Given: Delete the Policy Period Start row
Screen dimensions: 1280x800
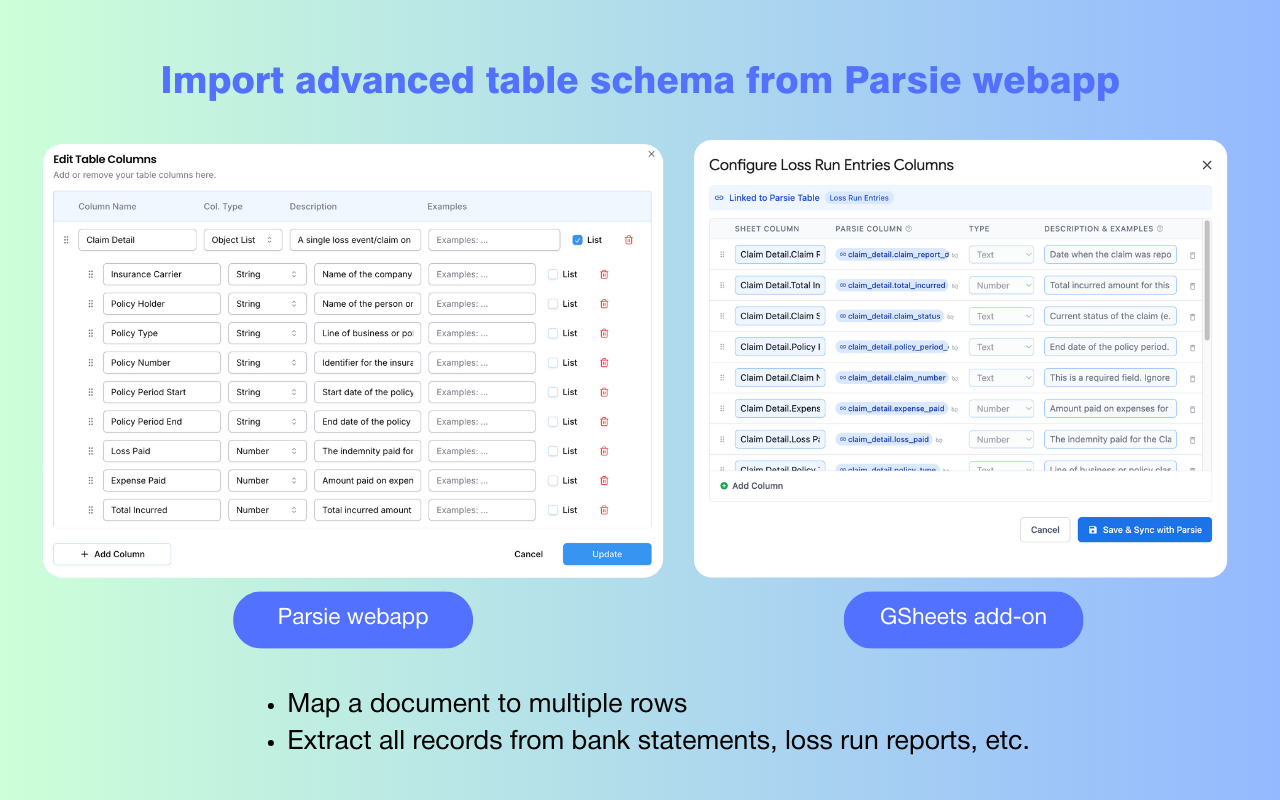Looking at the screenshot, I should tap(604, 392).
